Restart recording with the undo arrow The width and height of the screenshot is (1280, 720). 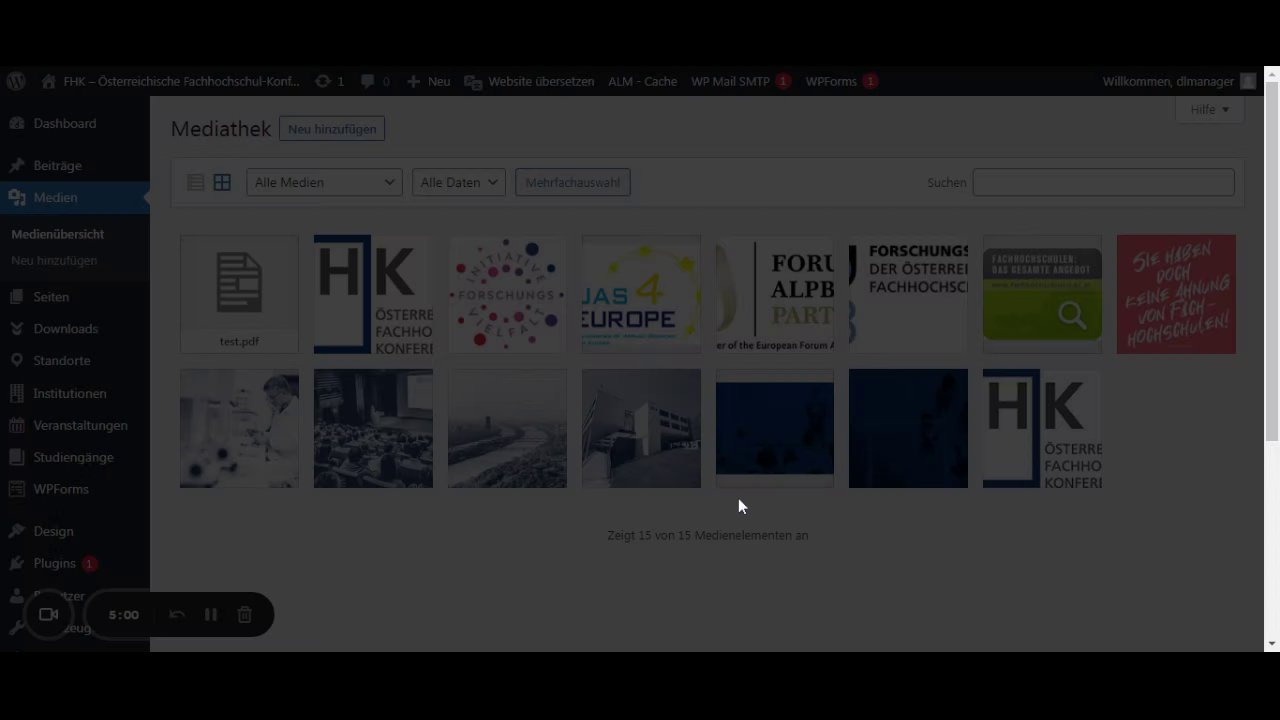(177, 614)
